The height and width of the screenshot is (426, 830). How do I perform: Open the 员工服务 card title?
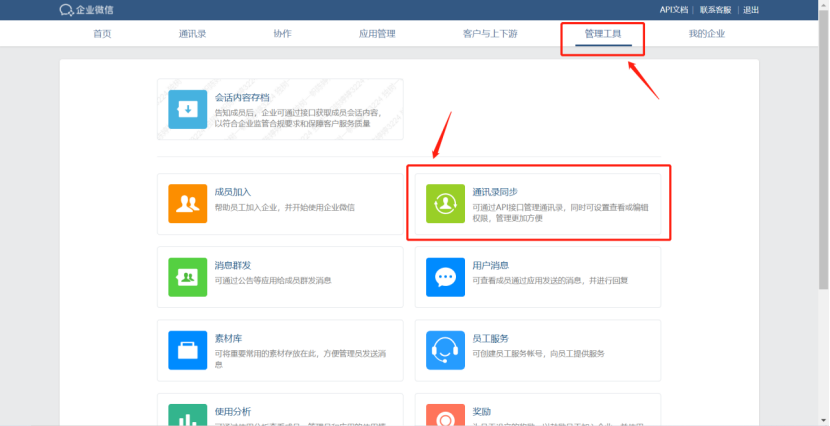(x=491, y=338)
